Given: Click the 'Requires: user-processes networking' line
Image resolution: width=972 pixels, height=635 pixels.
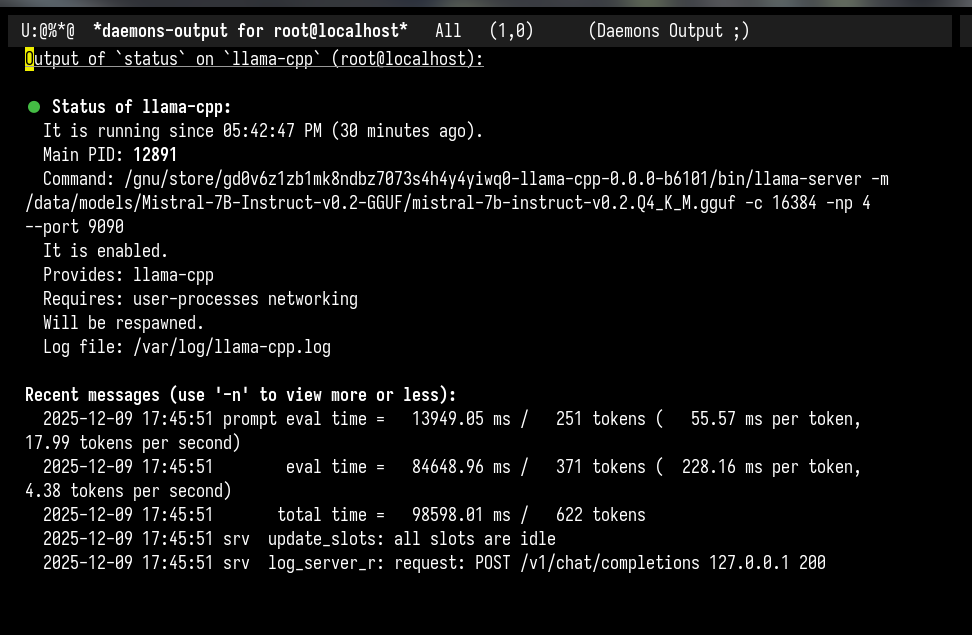Looking at the screenshot, I should click(x=200, y=299).
